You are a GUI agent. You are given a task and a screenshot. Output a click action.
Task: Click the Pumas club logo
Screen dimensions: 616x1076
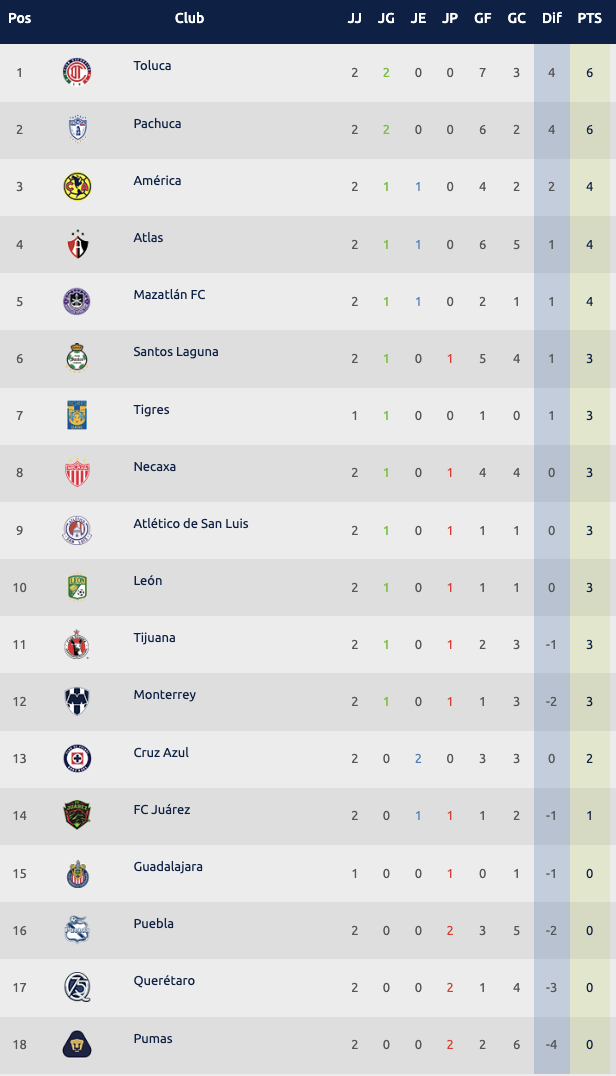point(77,1043)
